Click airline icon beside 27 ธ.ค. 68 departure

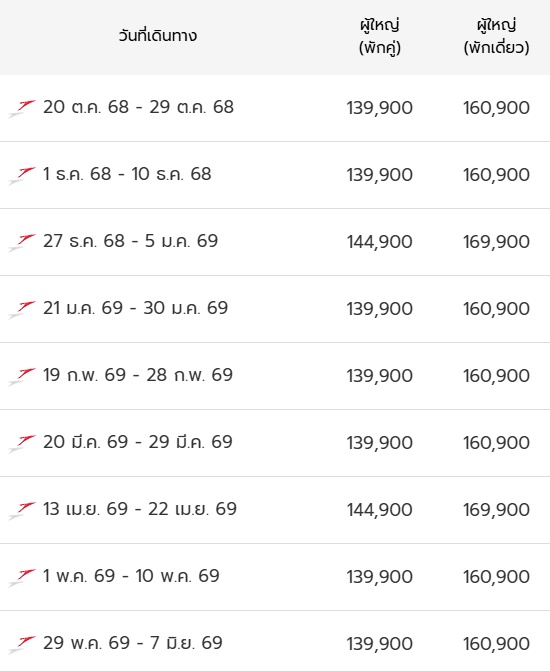pos(22,242)
